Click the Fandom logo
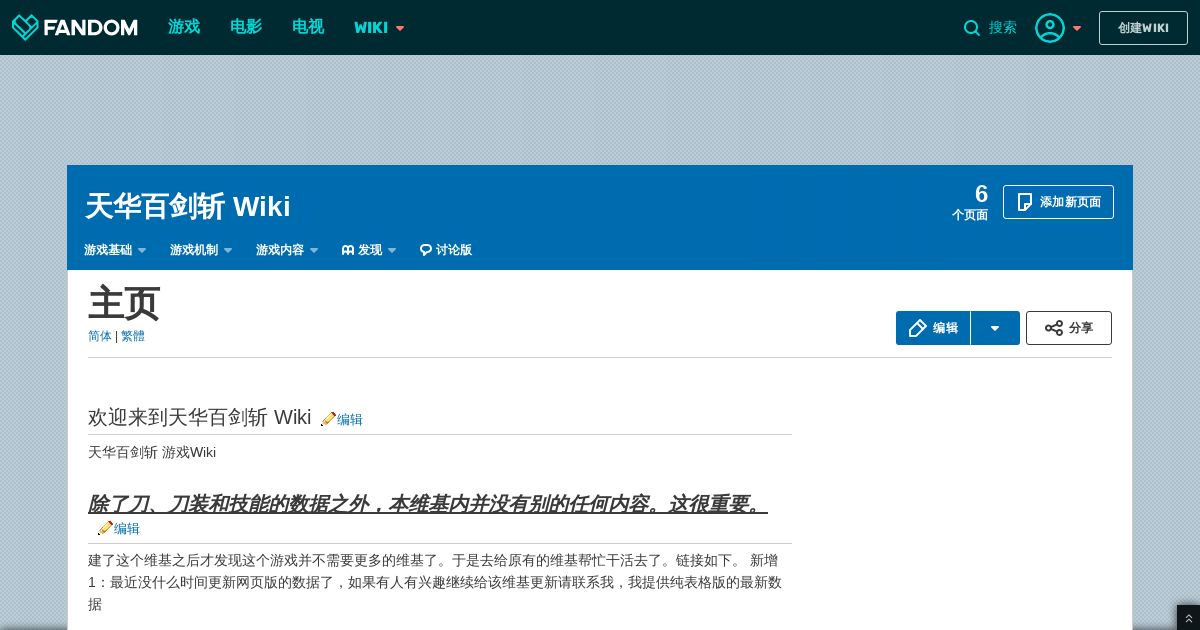The width and height of the screenshot is (1200, 630). click(x=74, y=27)
